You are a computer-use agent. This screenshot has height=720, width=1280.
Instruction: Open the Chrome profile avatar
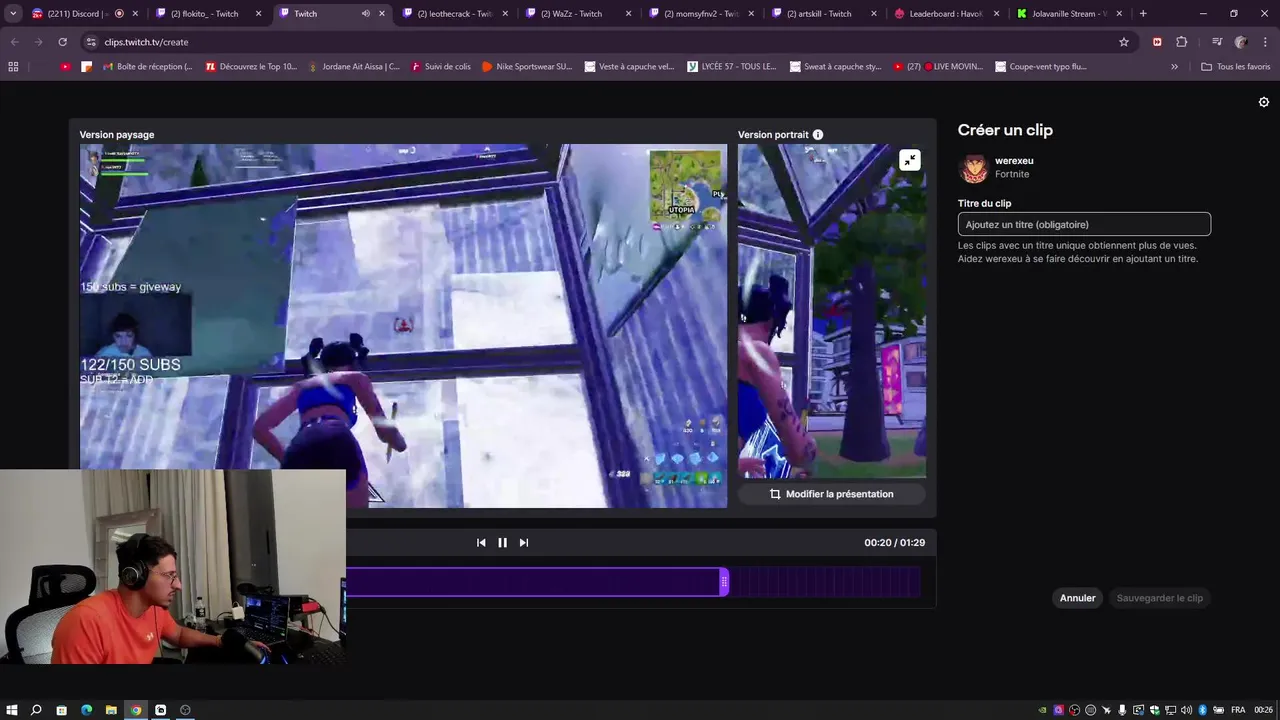point(1241,42)
